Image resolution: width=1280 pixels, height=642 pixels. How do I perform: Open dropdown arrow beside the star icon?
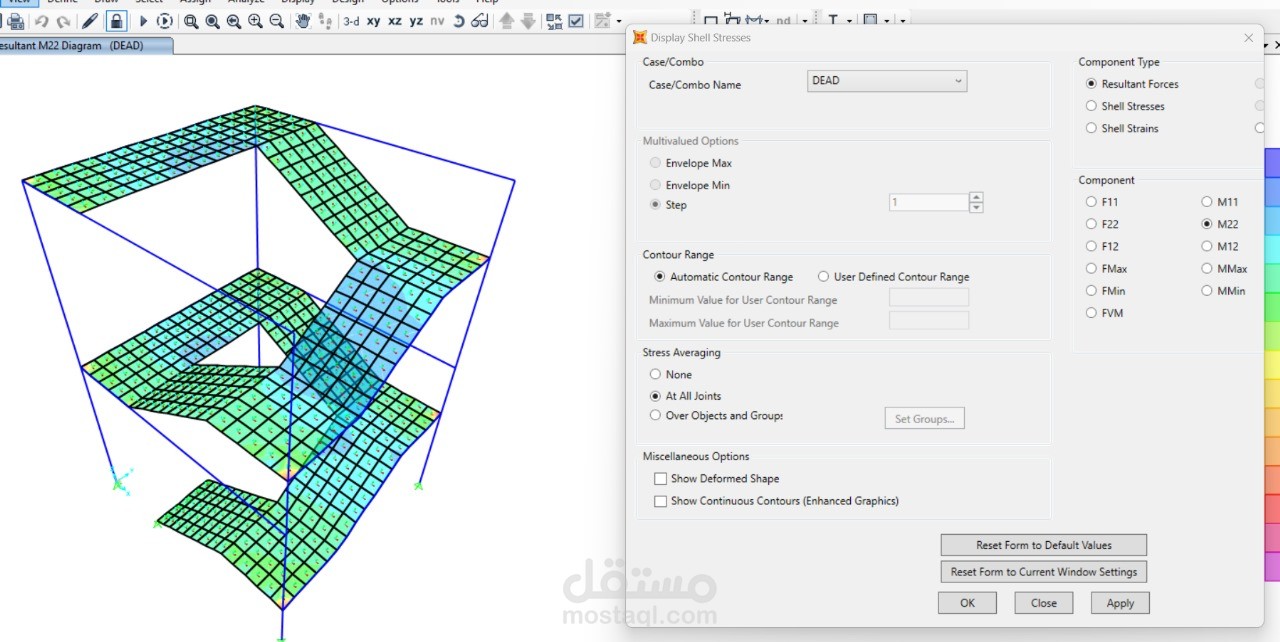619,22
